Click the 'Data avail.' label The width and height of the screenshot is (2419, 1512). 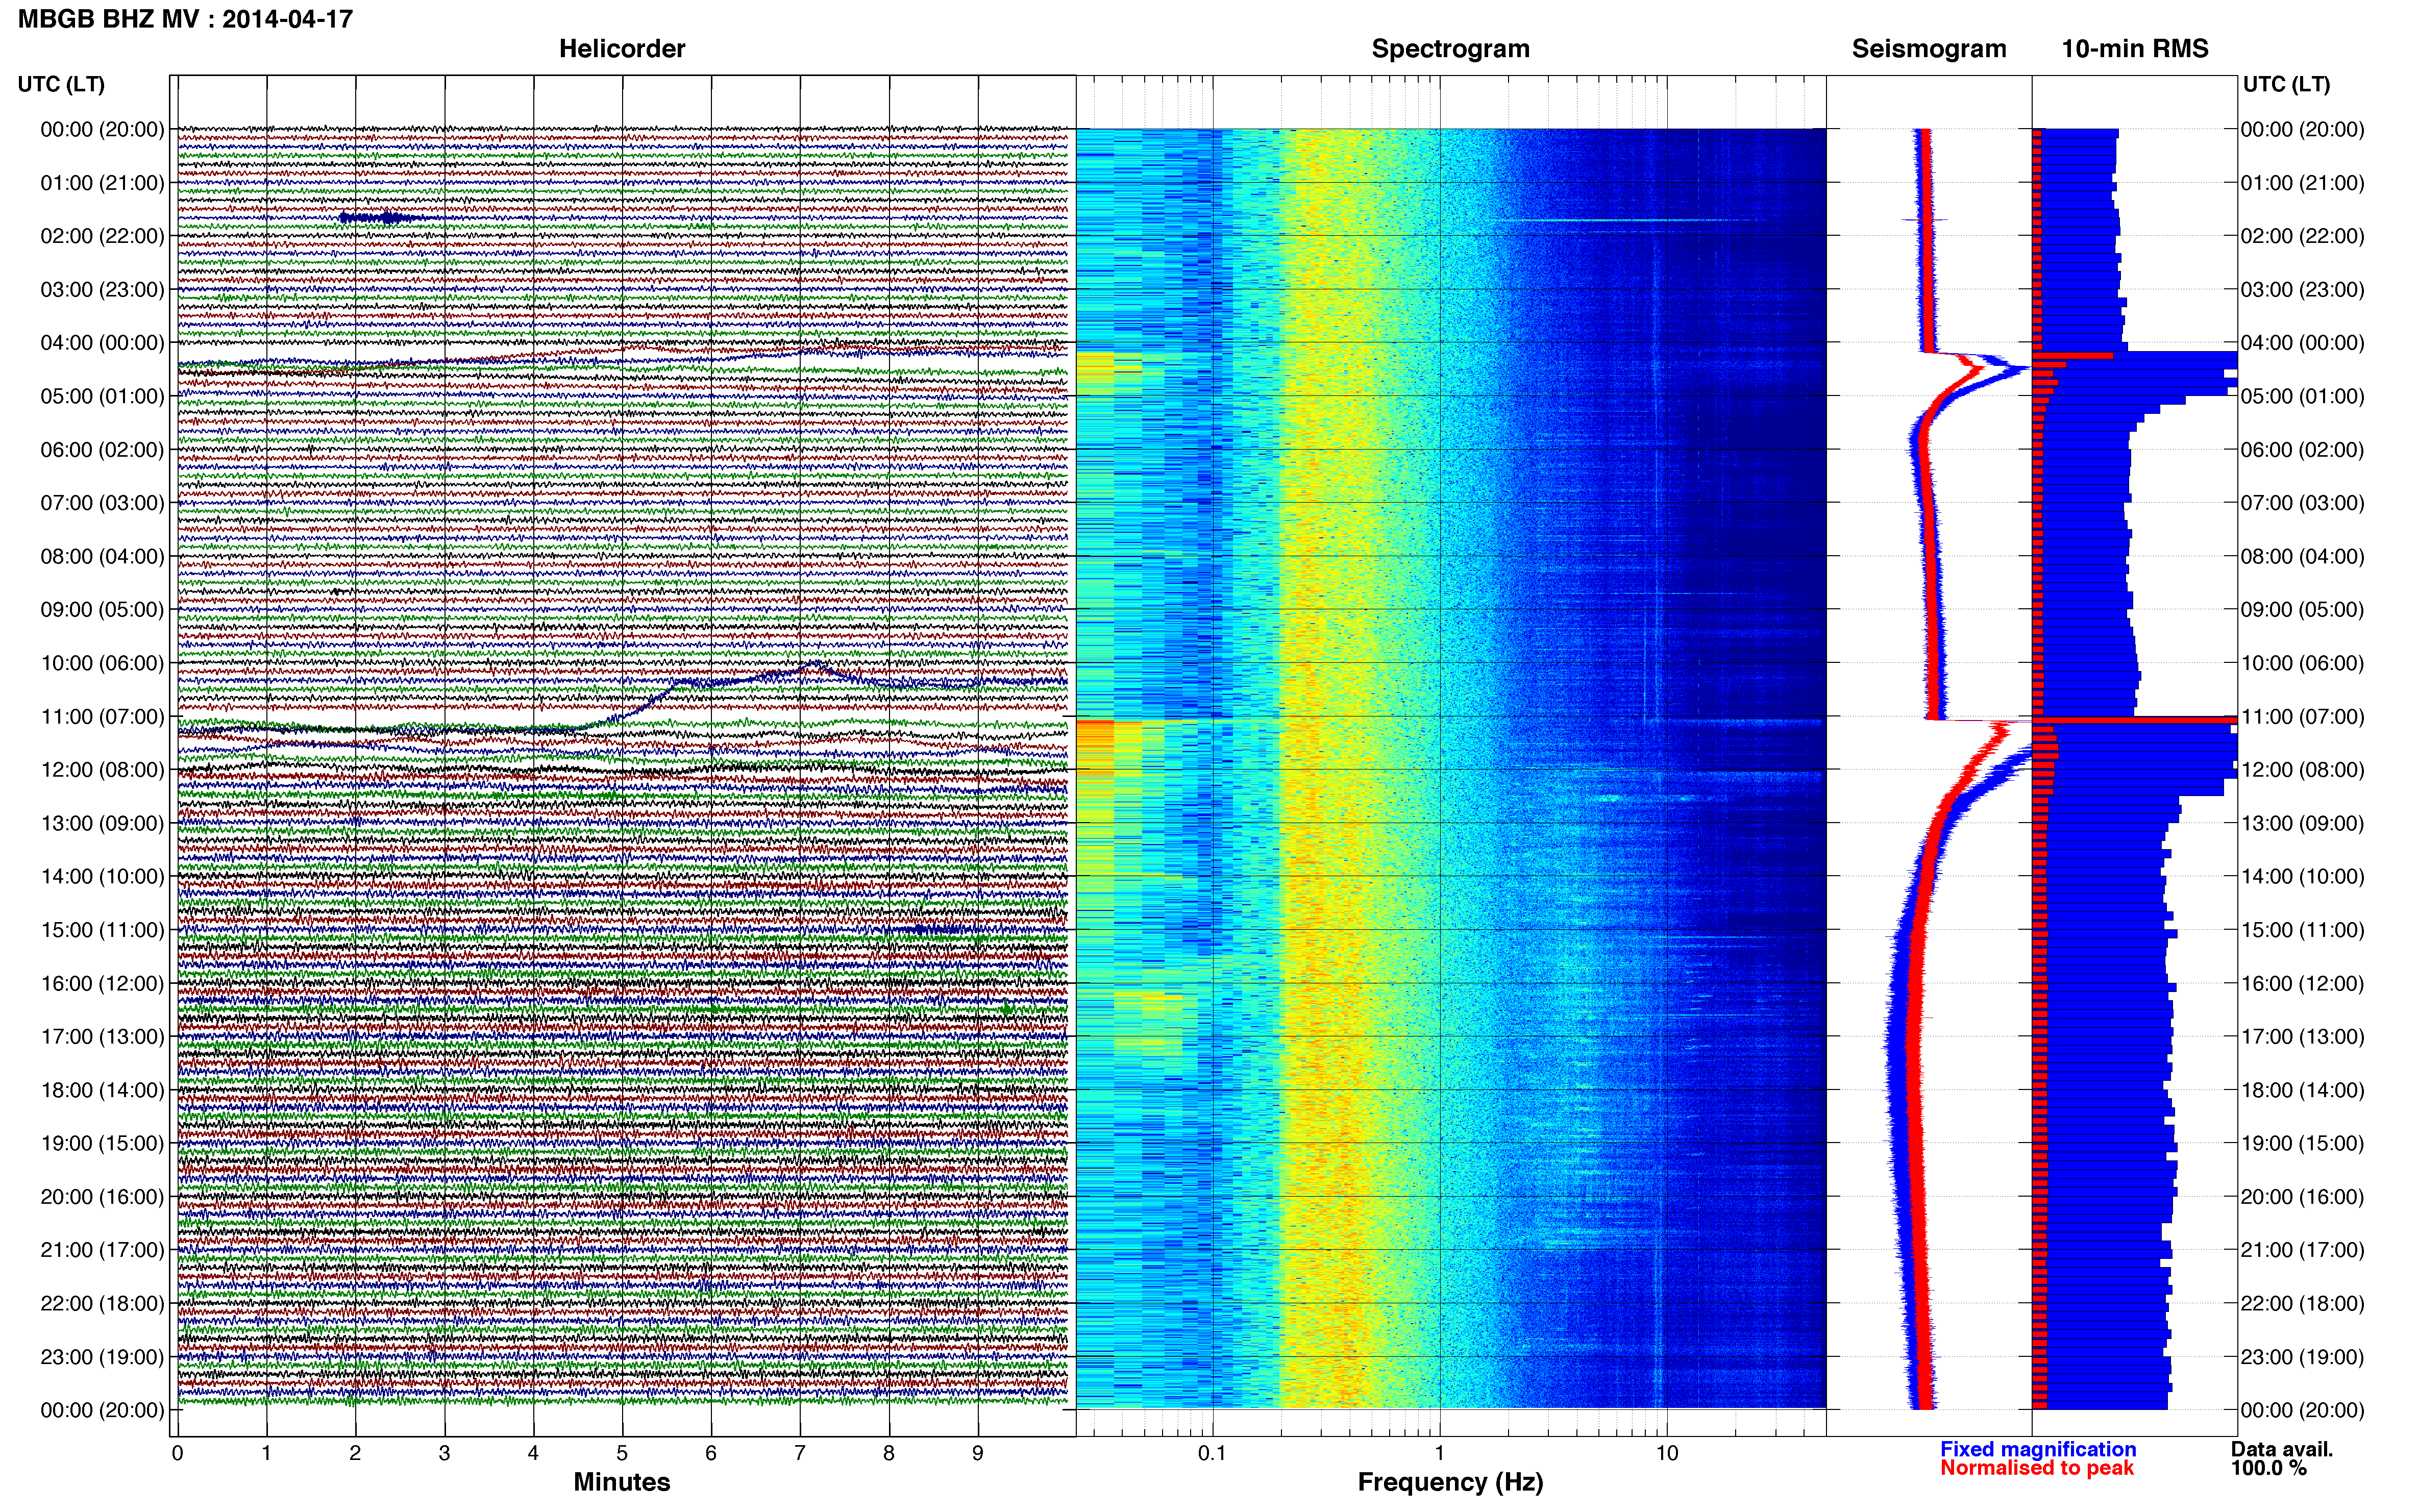pos(2282,1449)
